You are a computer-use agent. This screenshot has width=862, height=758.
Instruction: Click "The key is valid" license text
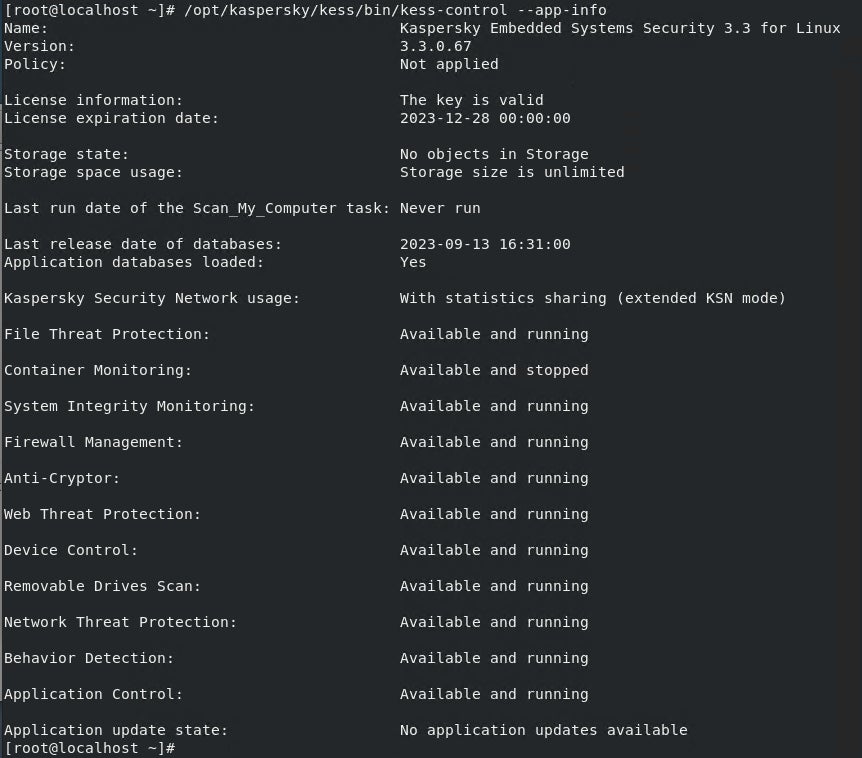click(x=471, y=100)
